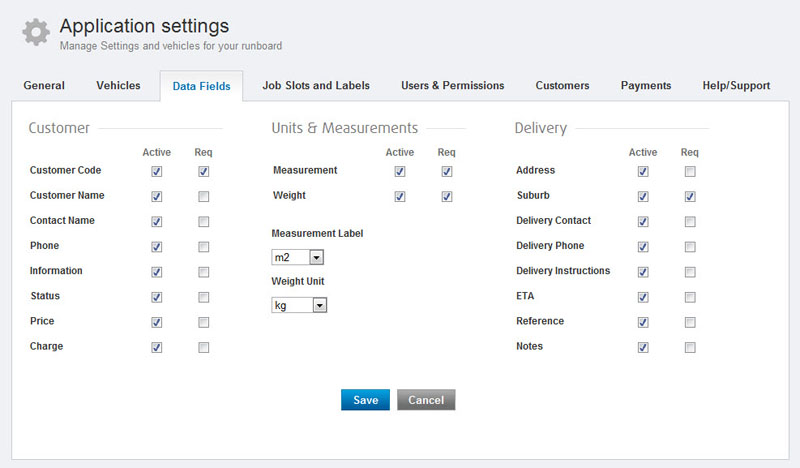The image size is (800, 468).
Task: Open the Payments tab
Action: pyautogui.click(x=646, y=85)
